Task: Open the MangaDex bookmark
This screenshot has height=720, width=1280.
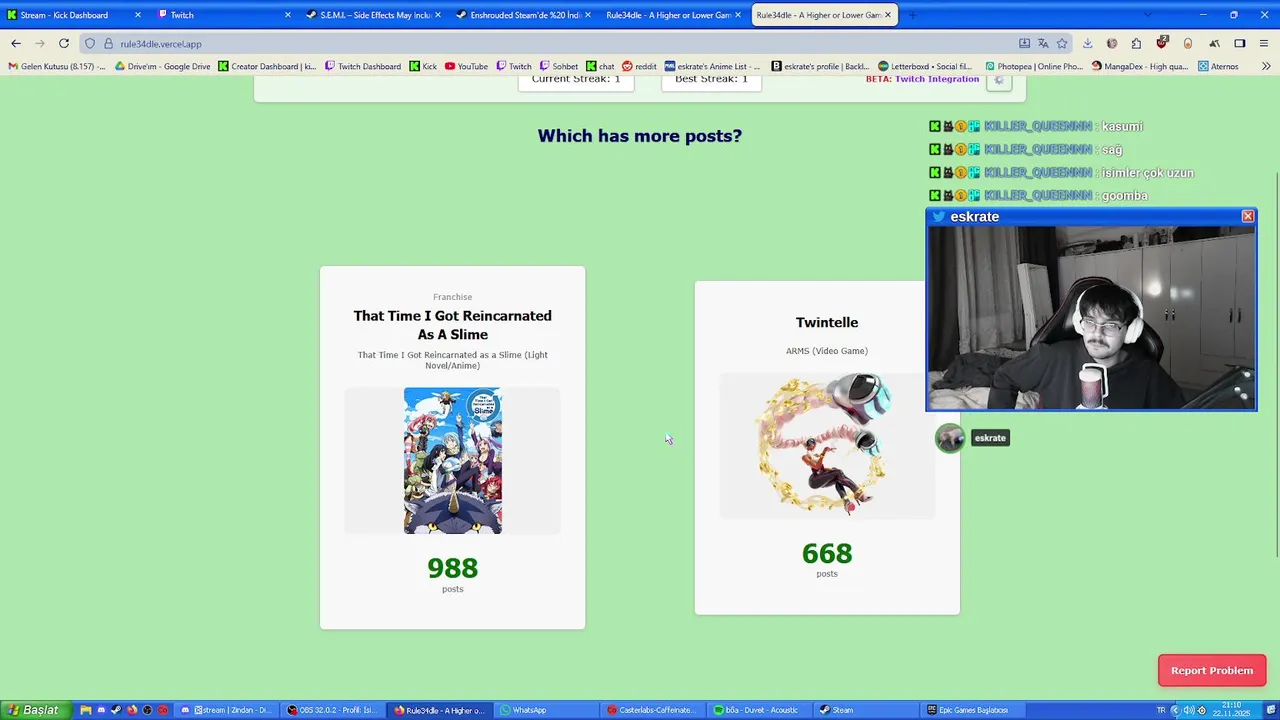Action: pos(1140,66)
